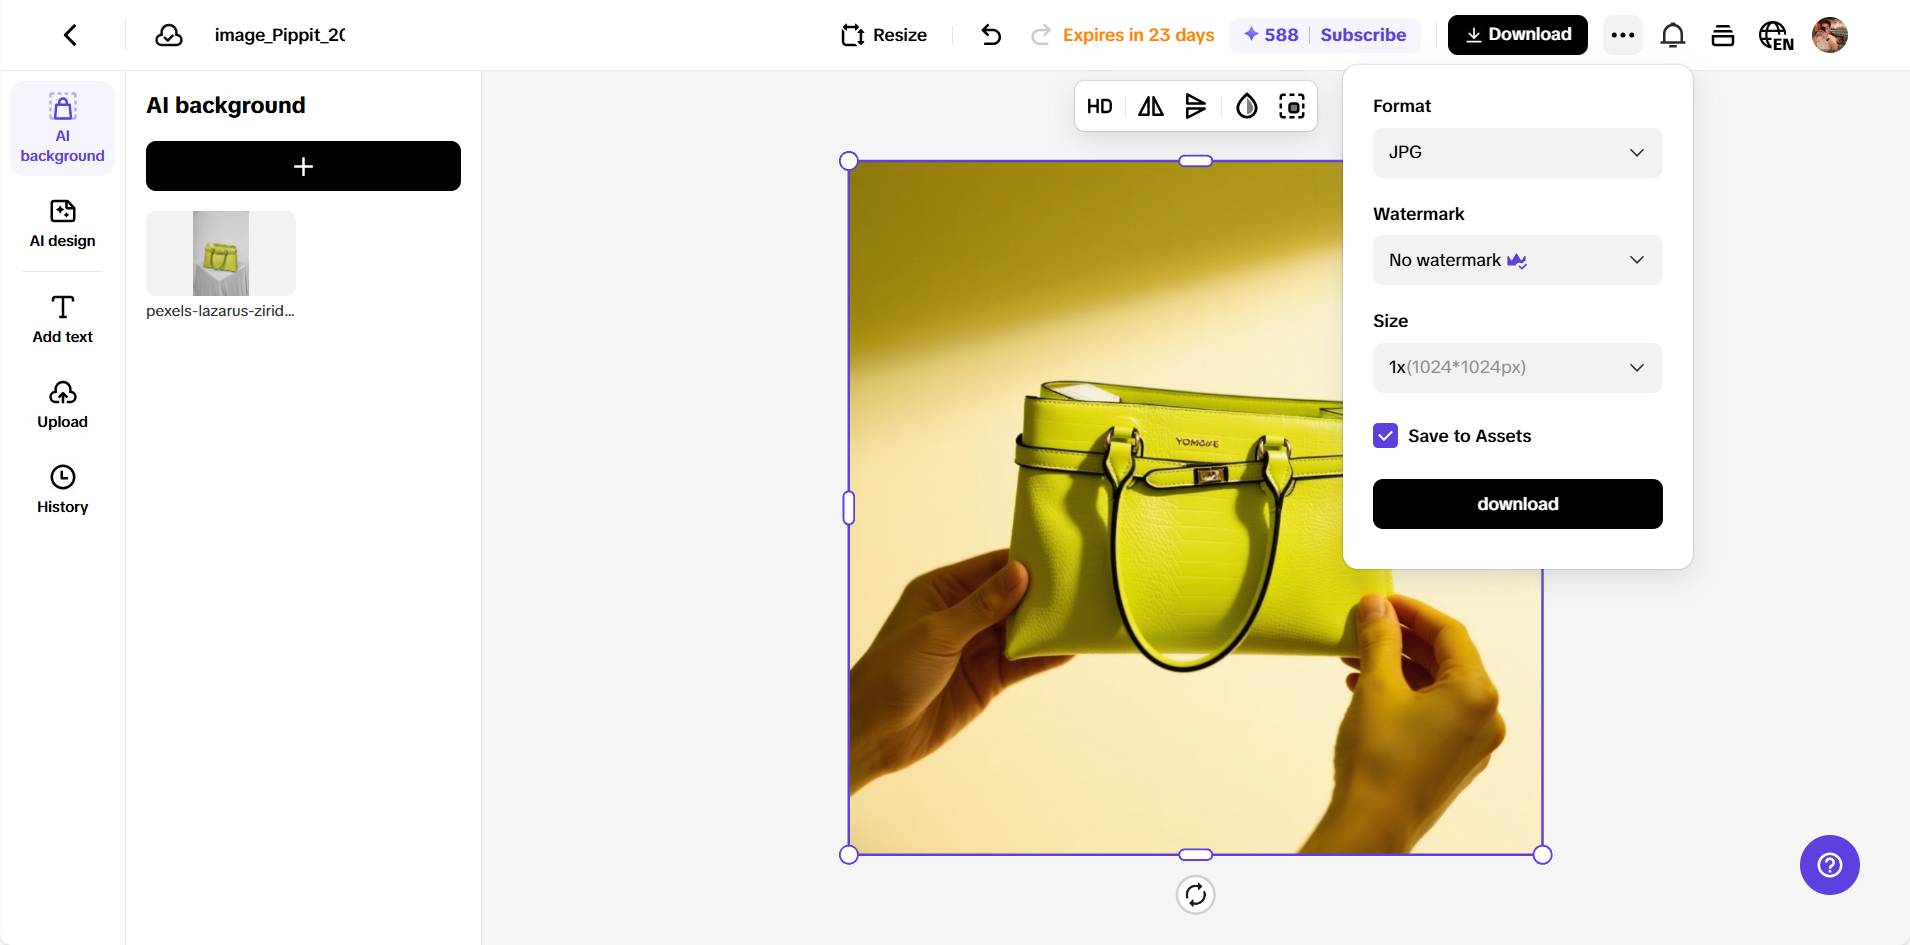Viewport: 1910px width, 945px height.
Task: Click the Save to Assets label
Action: click(x=1470, y=436)
